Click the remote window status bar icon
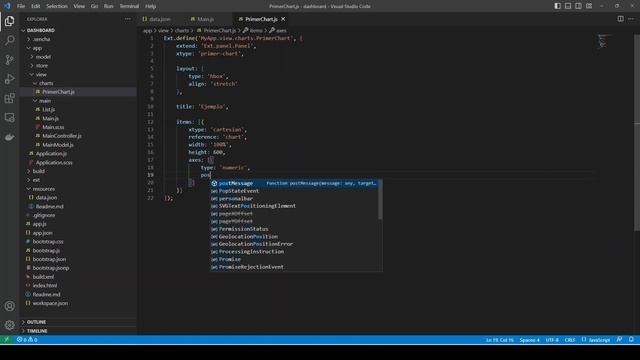 (x=7, y=340)
